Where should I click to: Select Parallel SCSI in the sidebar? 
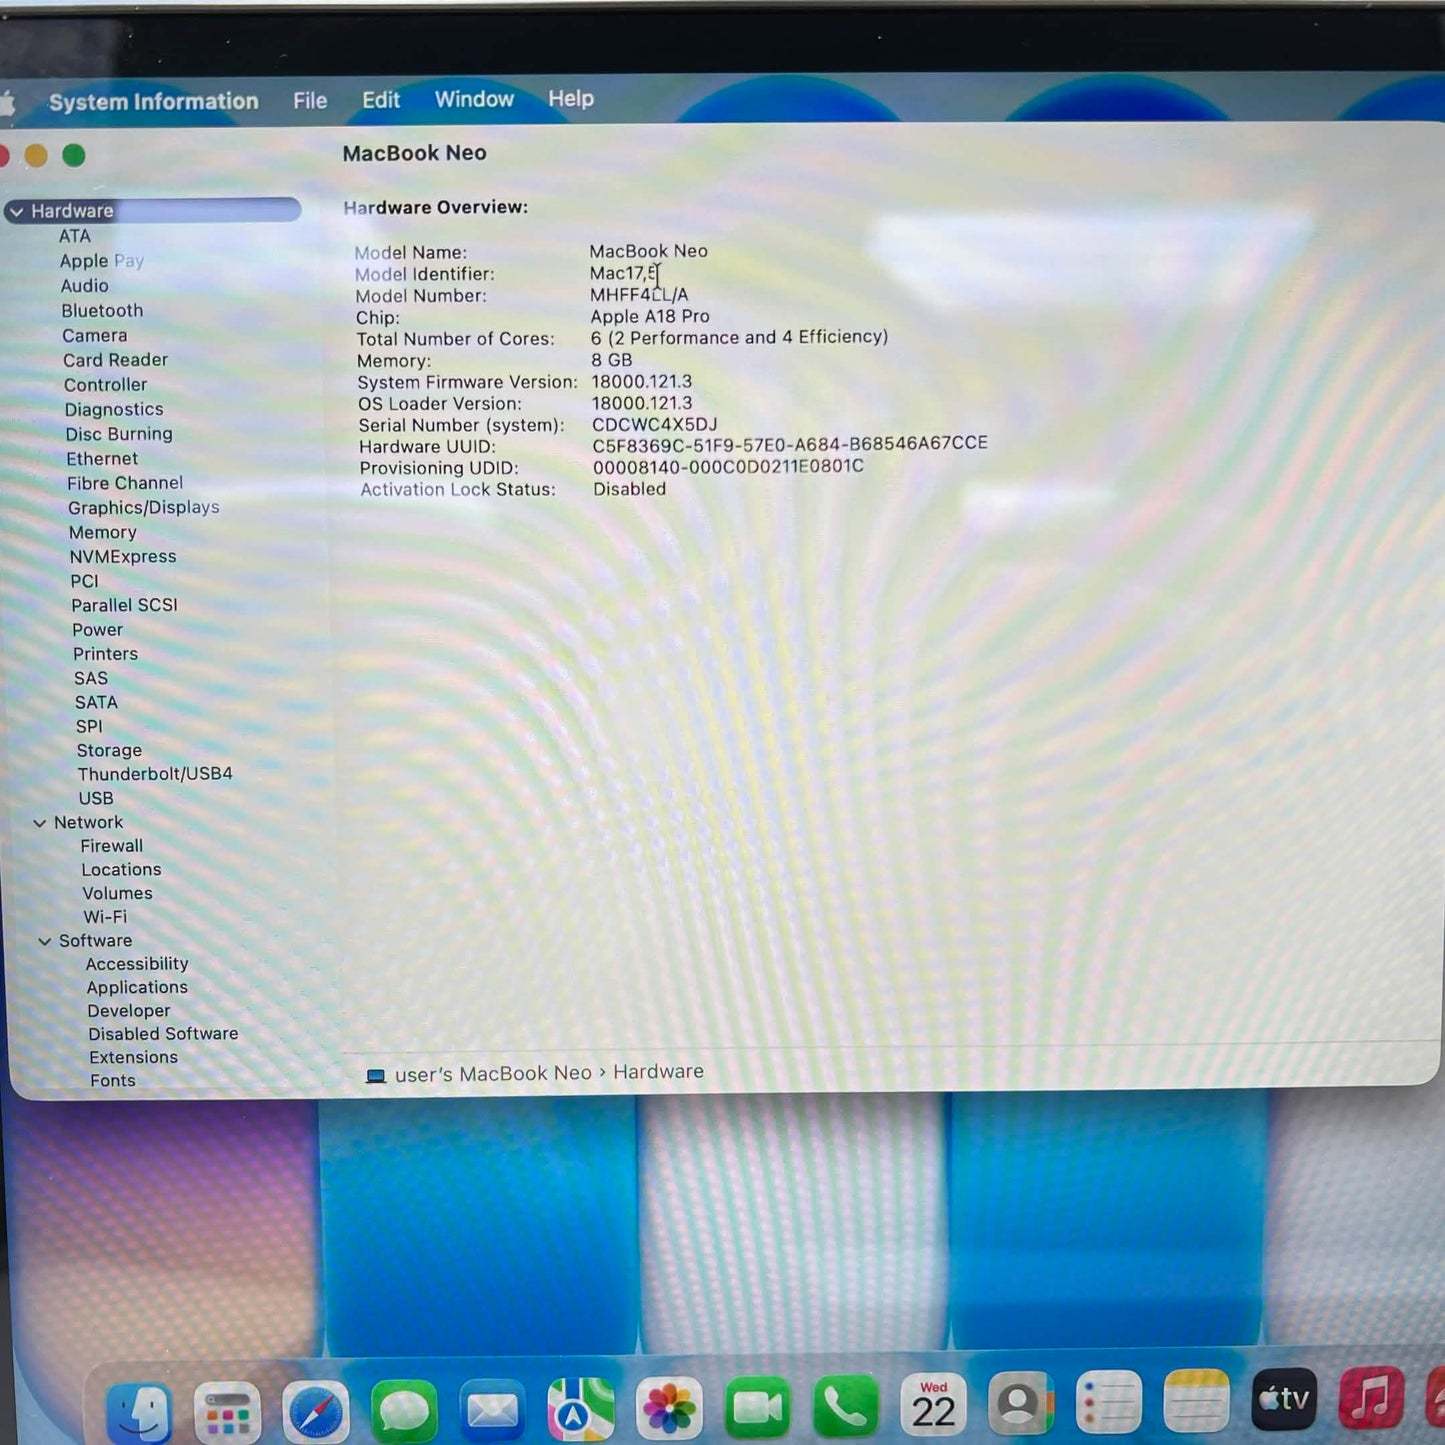[x=125, y=605]
